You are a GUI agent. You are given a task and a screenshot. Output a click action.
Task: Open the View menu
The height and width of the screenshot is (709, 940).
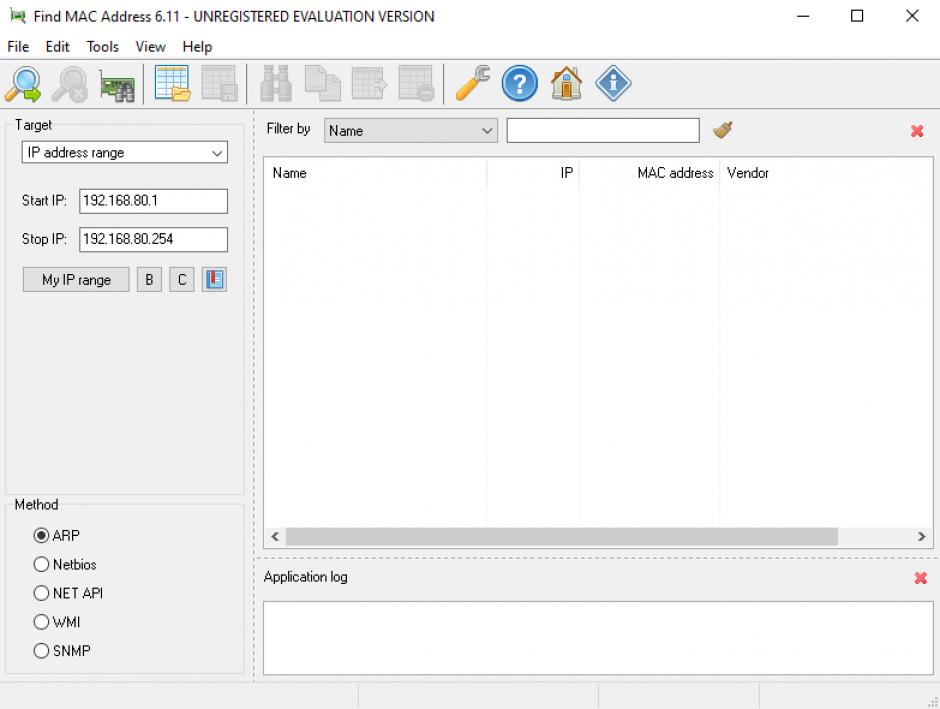150,47
